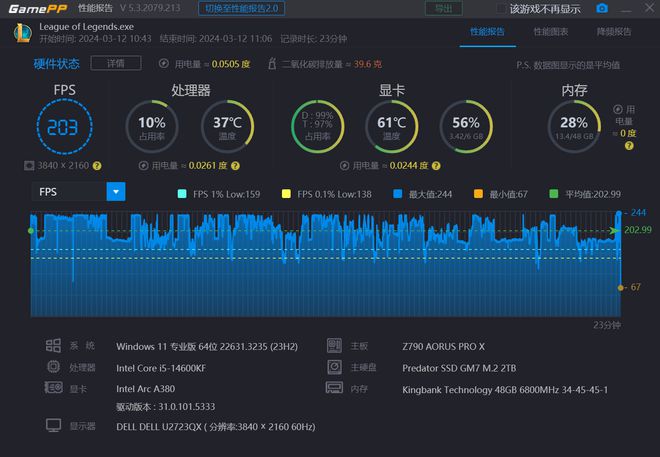Click the Windows 11 专业版 system text

click(207, 347)
